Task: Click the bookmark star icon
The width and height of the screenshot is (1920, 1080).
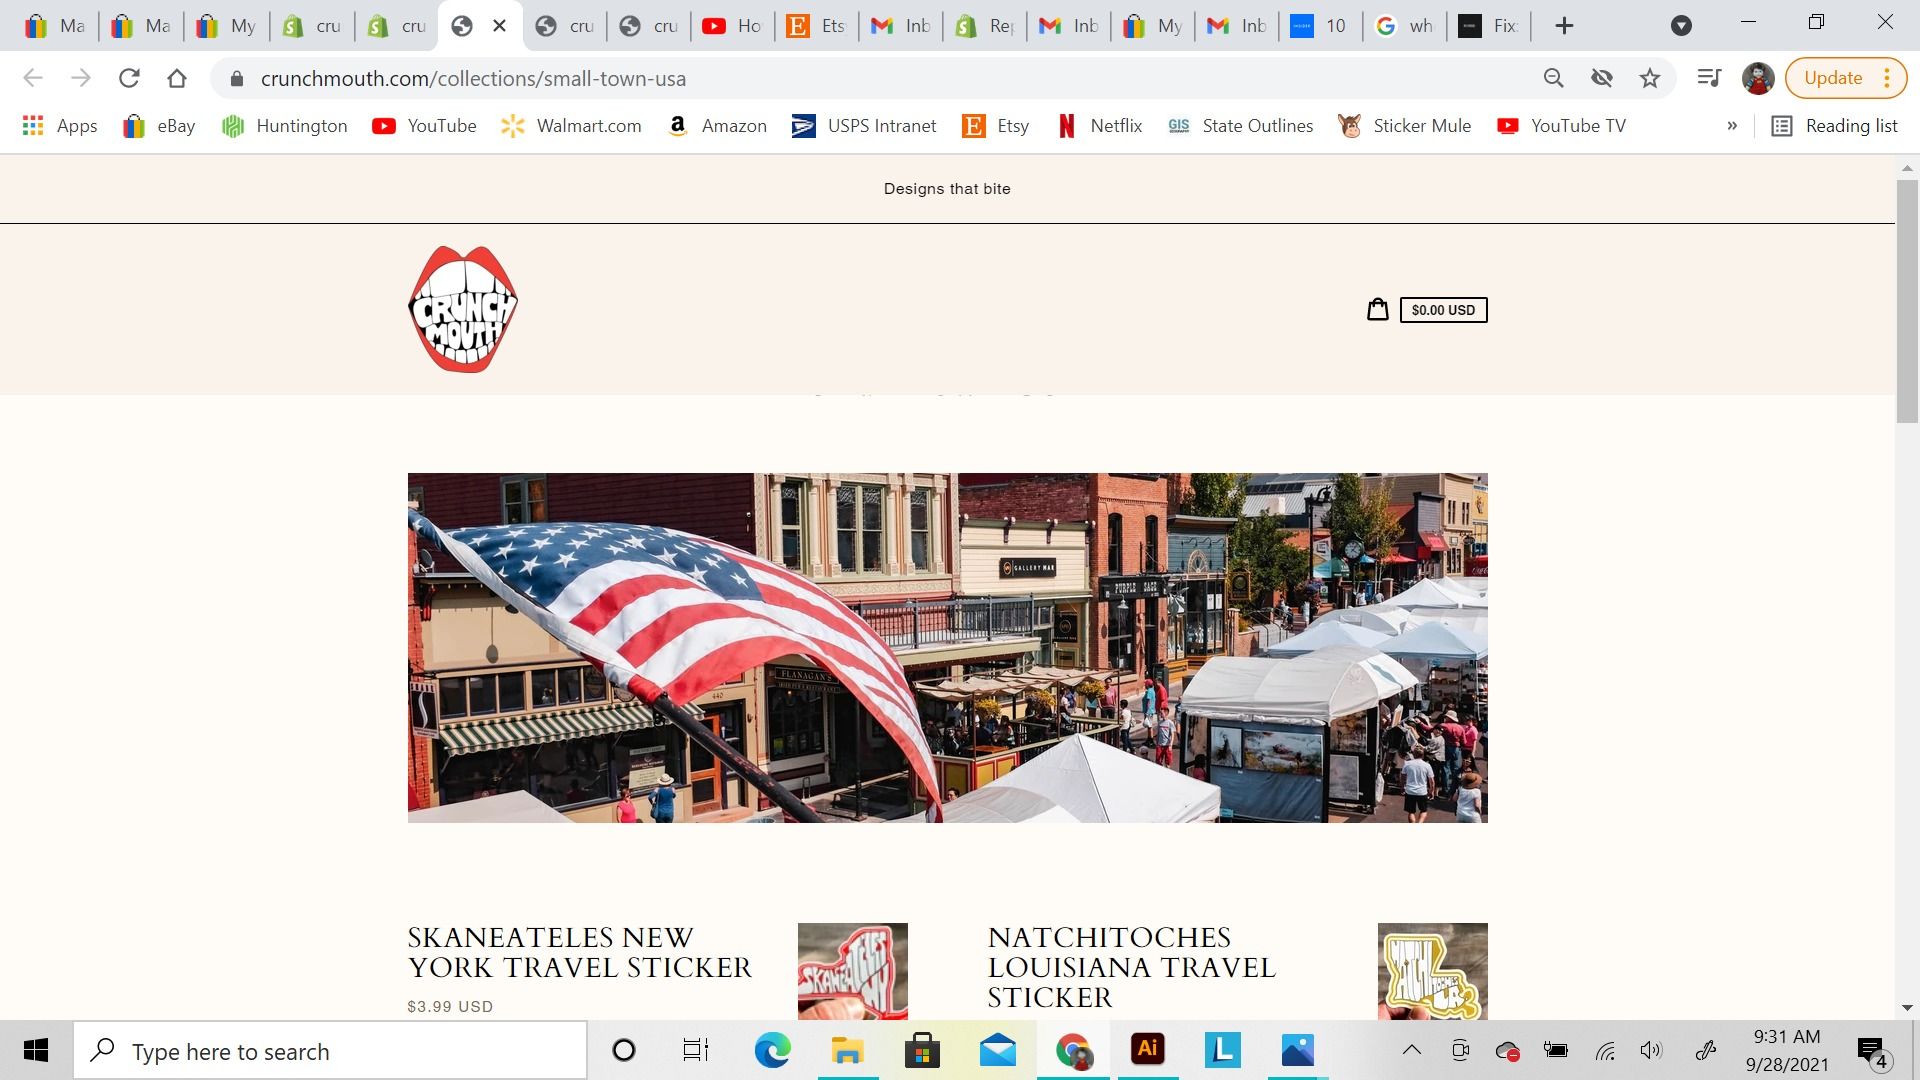Action: point(1650,78)
